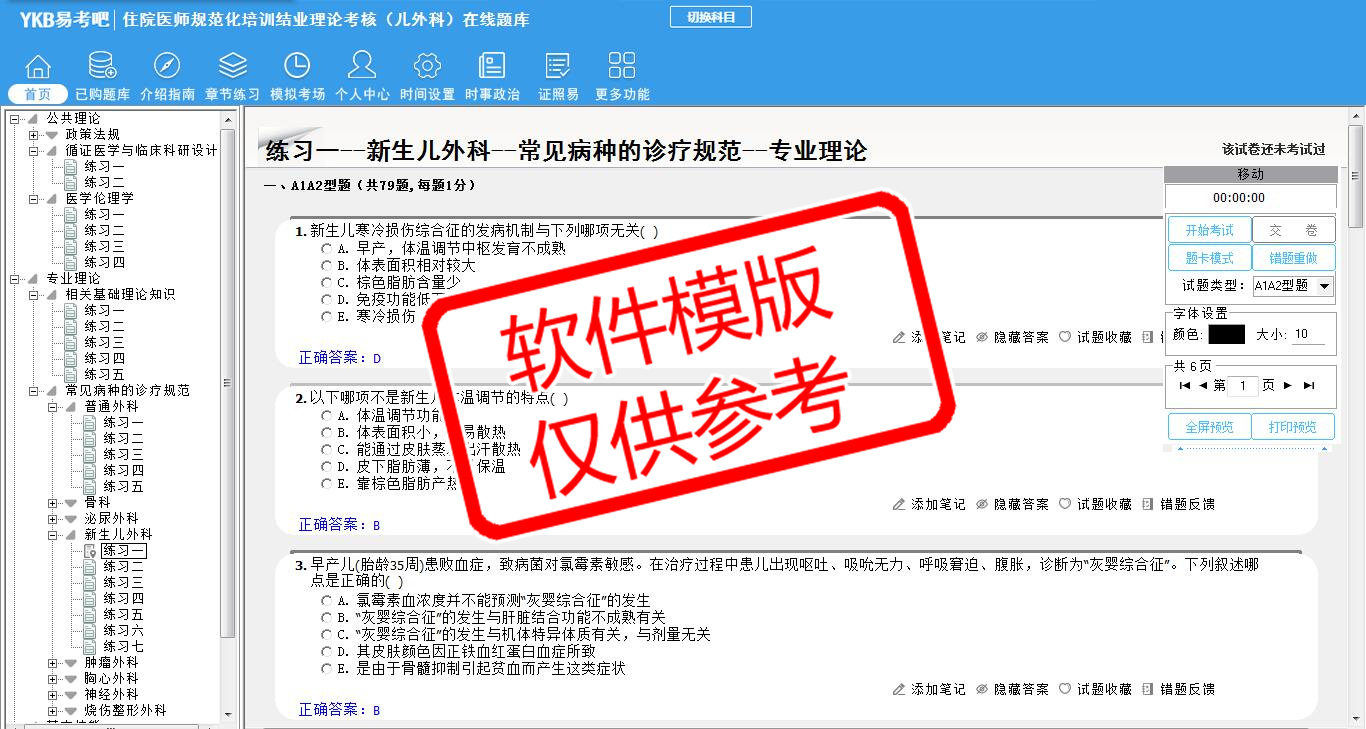Viewport: 1366px width, 729px height.
Task: Click the page number input field
Action: pos(1242,386)
